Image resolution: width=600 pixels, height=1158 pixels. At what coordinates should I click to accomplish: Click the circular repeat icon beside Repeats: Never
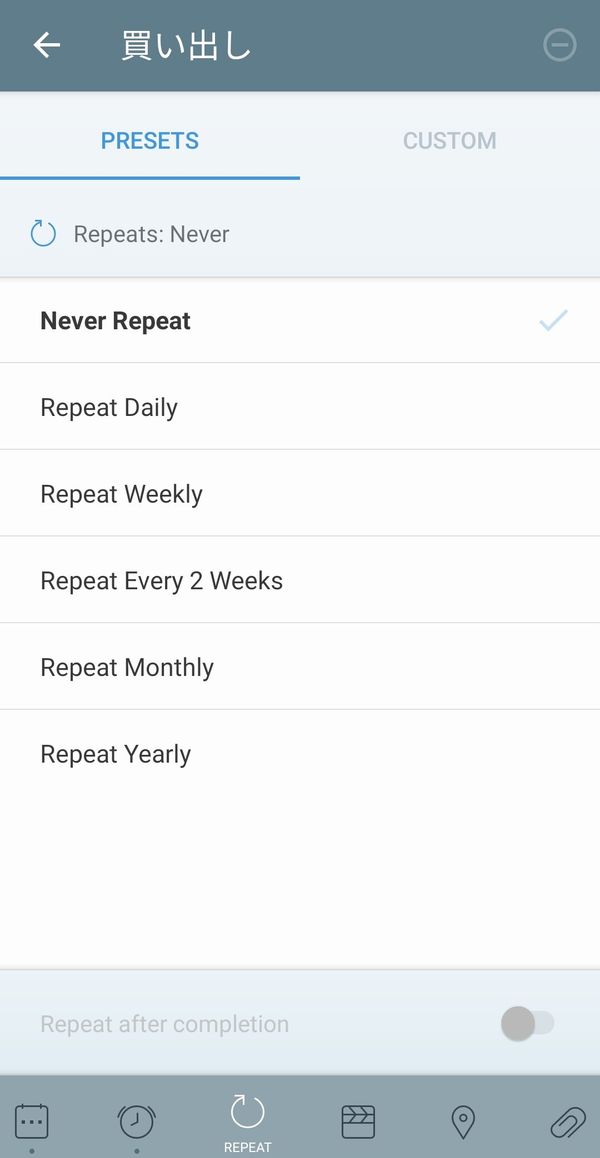43,233
